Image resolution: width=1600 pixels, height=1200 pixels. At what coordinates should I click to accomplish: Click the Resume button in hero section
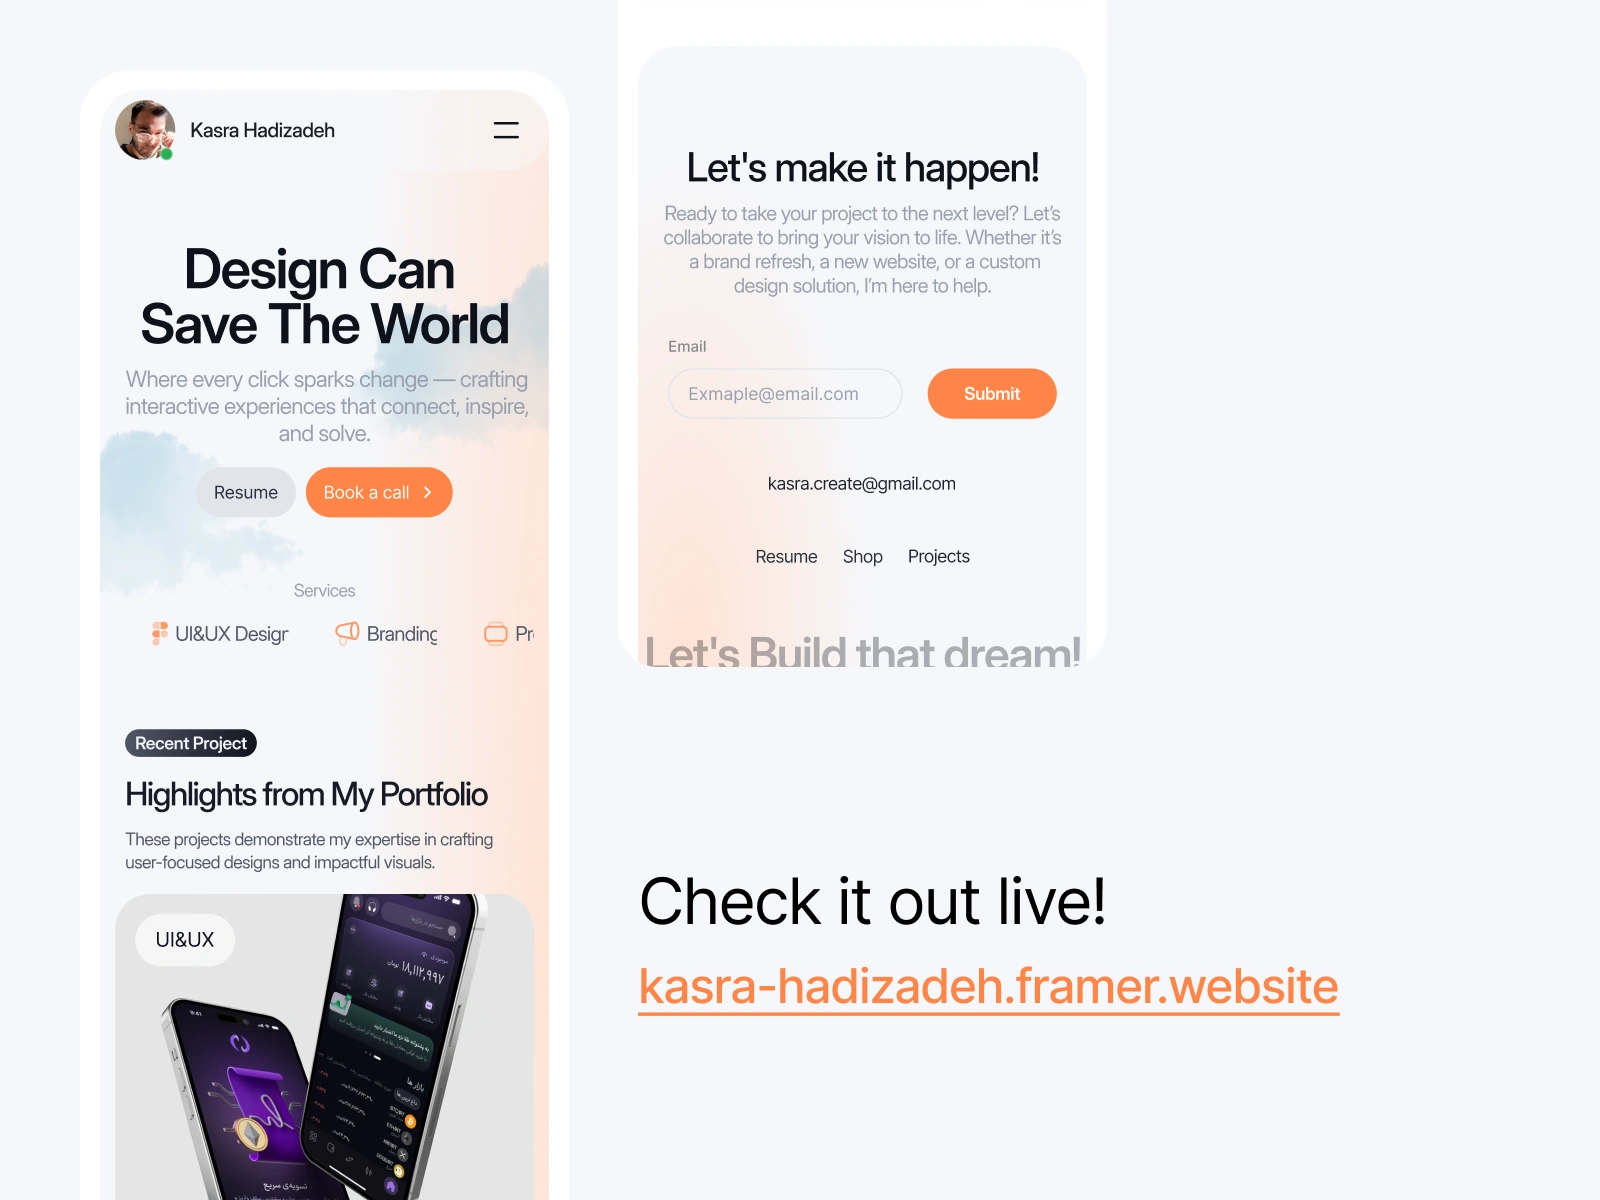(x=246, y=492)
